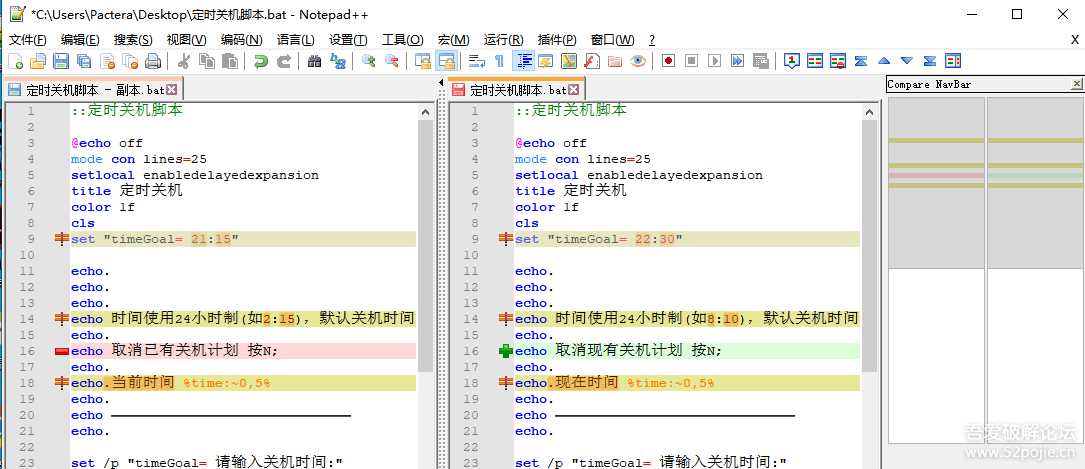This screenshot has width=1085, height=469.
Task: Toggle synchronize vertical scrolling icon
Action: pyautogui.click(x=422, y=61)
